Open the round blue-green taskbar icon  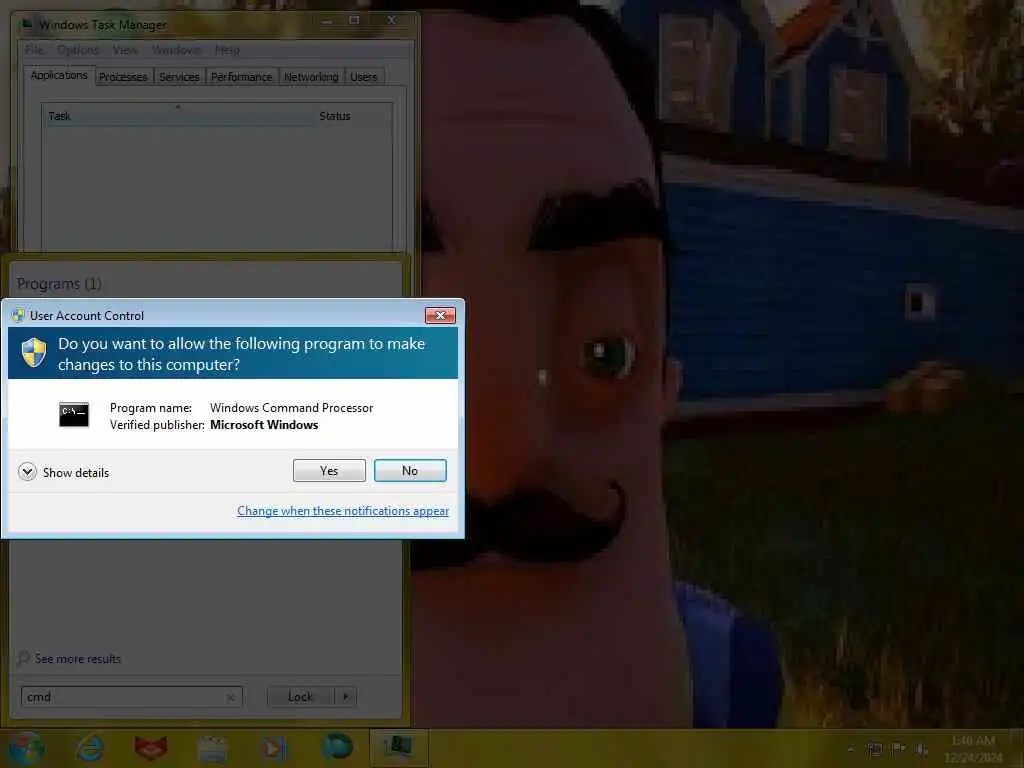pos(337,746)
